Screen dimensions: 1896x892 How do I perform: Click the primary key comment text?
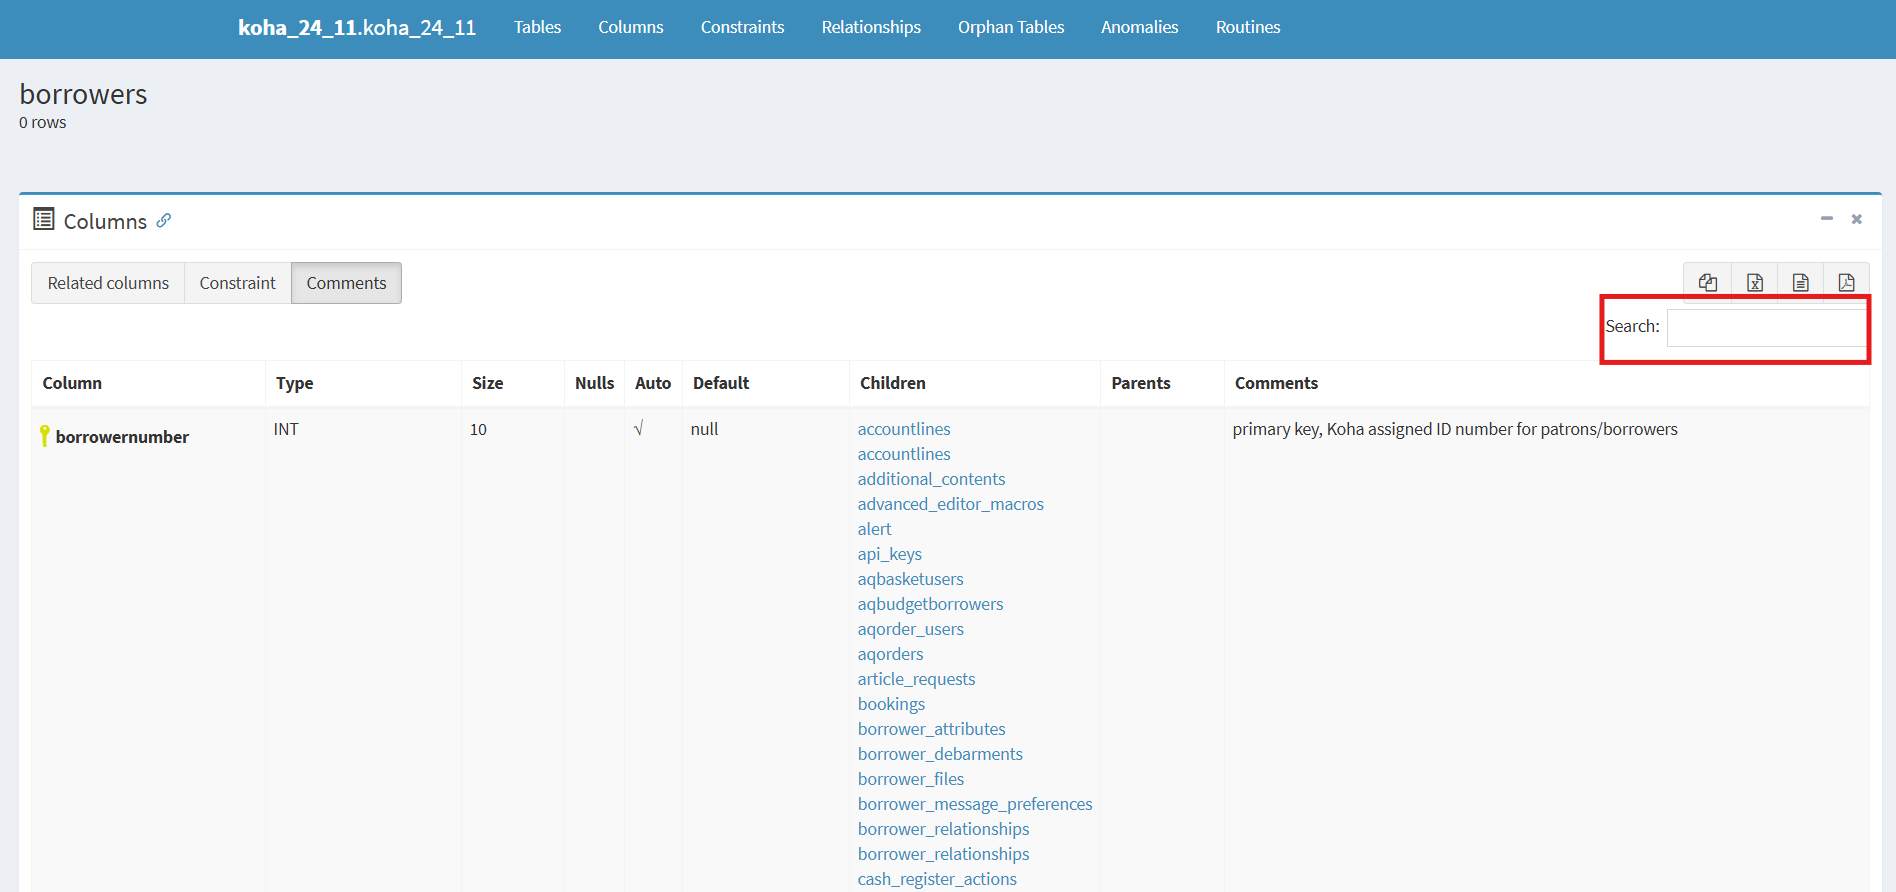coord(1455,429)
